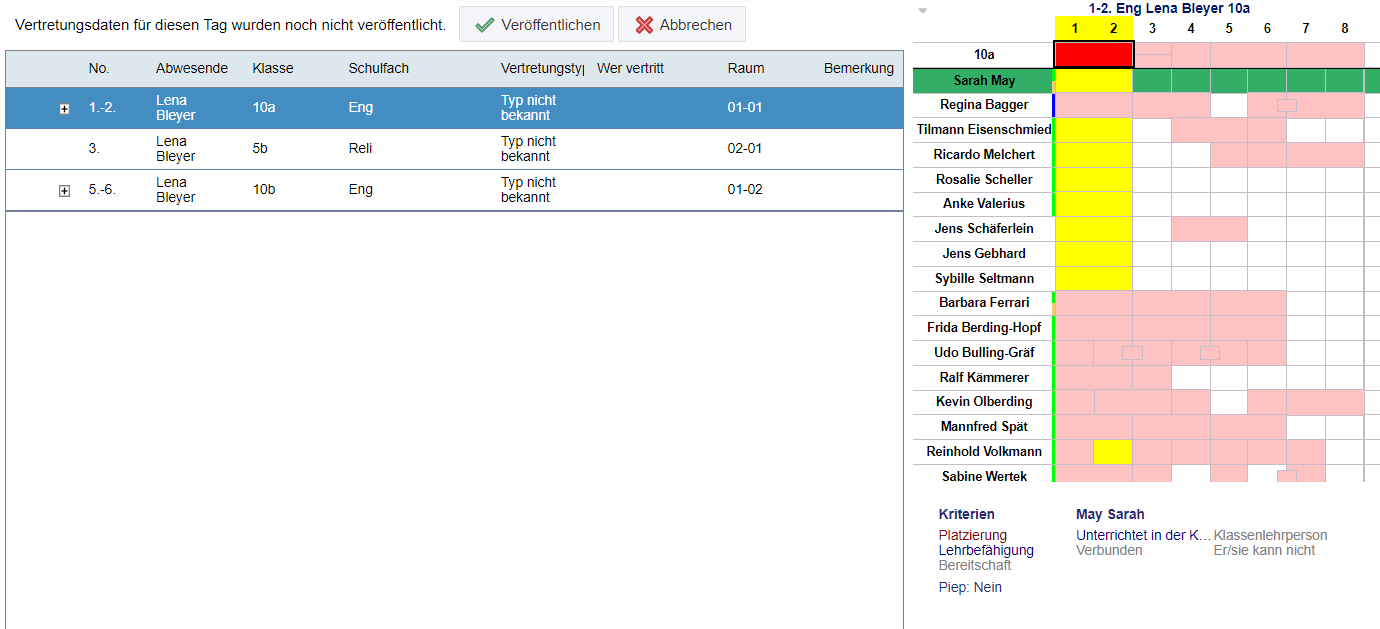
Task: Select teacher Tilmann Eisenschmied
Action: click(x=984, y=129)
